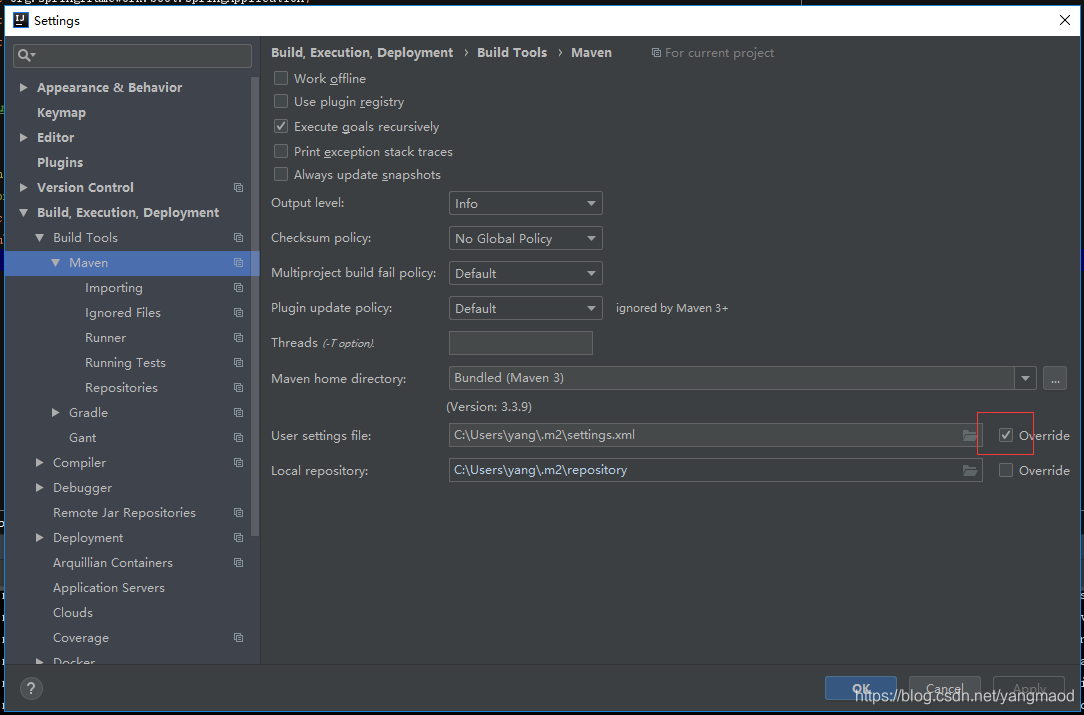Open the Clouds settings page
The height and width of the screenshot is (715, 1084).
(x=73, y=613)
